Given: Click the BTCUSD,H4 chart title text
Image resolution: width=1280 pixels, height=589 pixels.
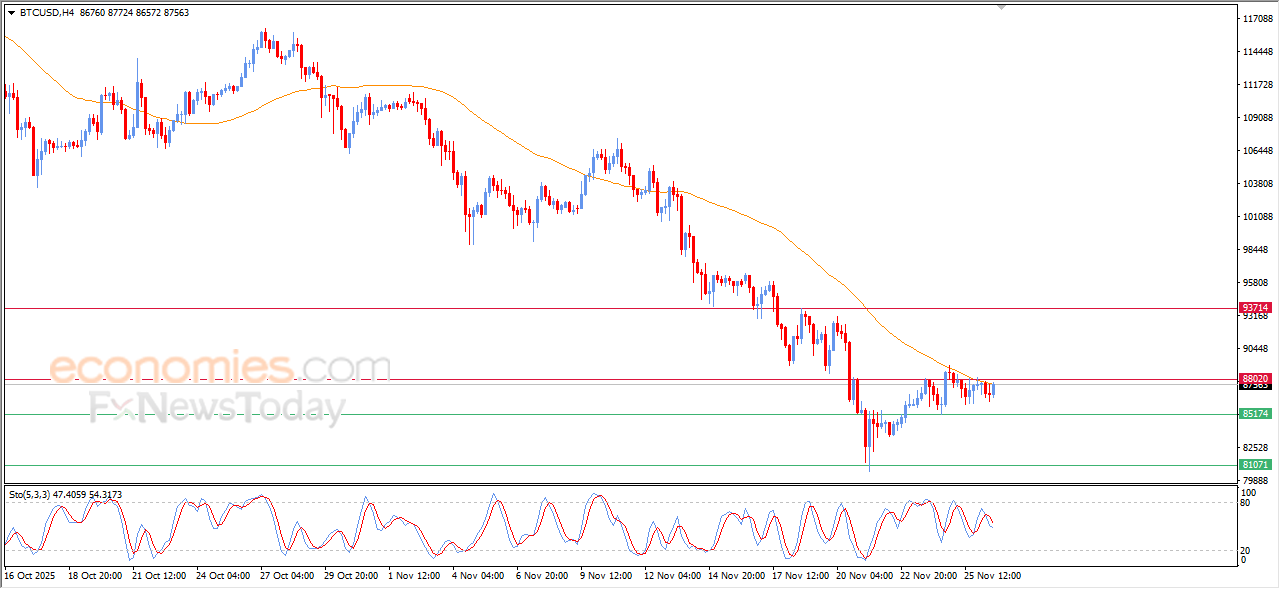Looking at the screenshot, I should (46, 13).
